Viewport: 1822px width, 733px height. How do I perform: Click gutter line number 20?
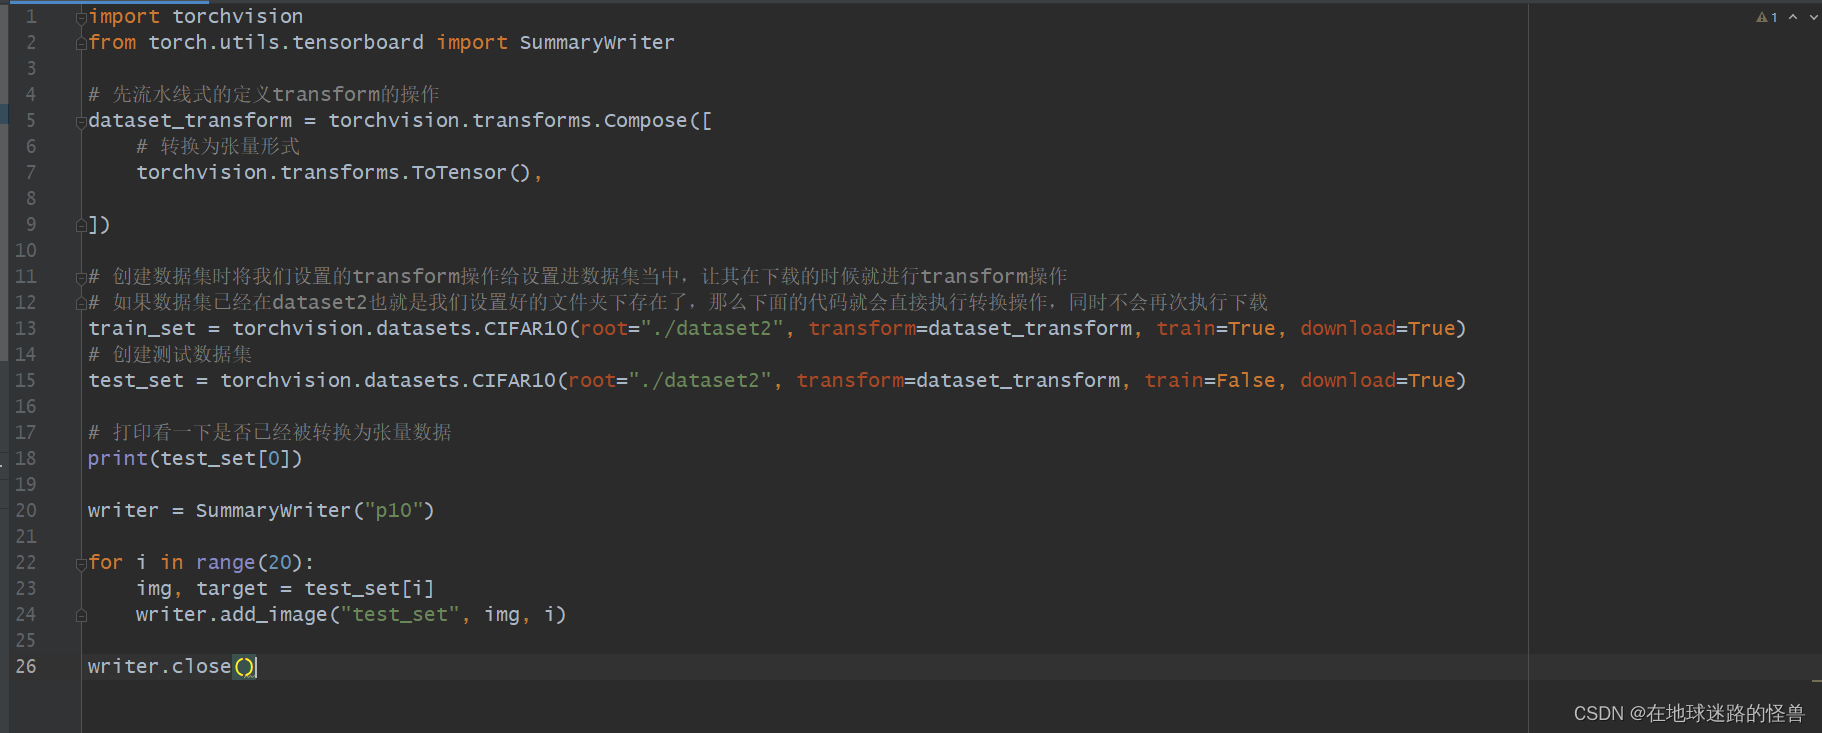(x=26, y=510)
